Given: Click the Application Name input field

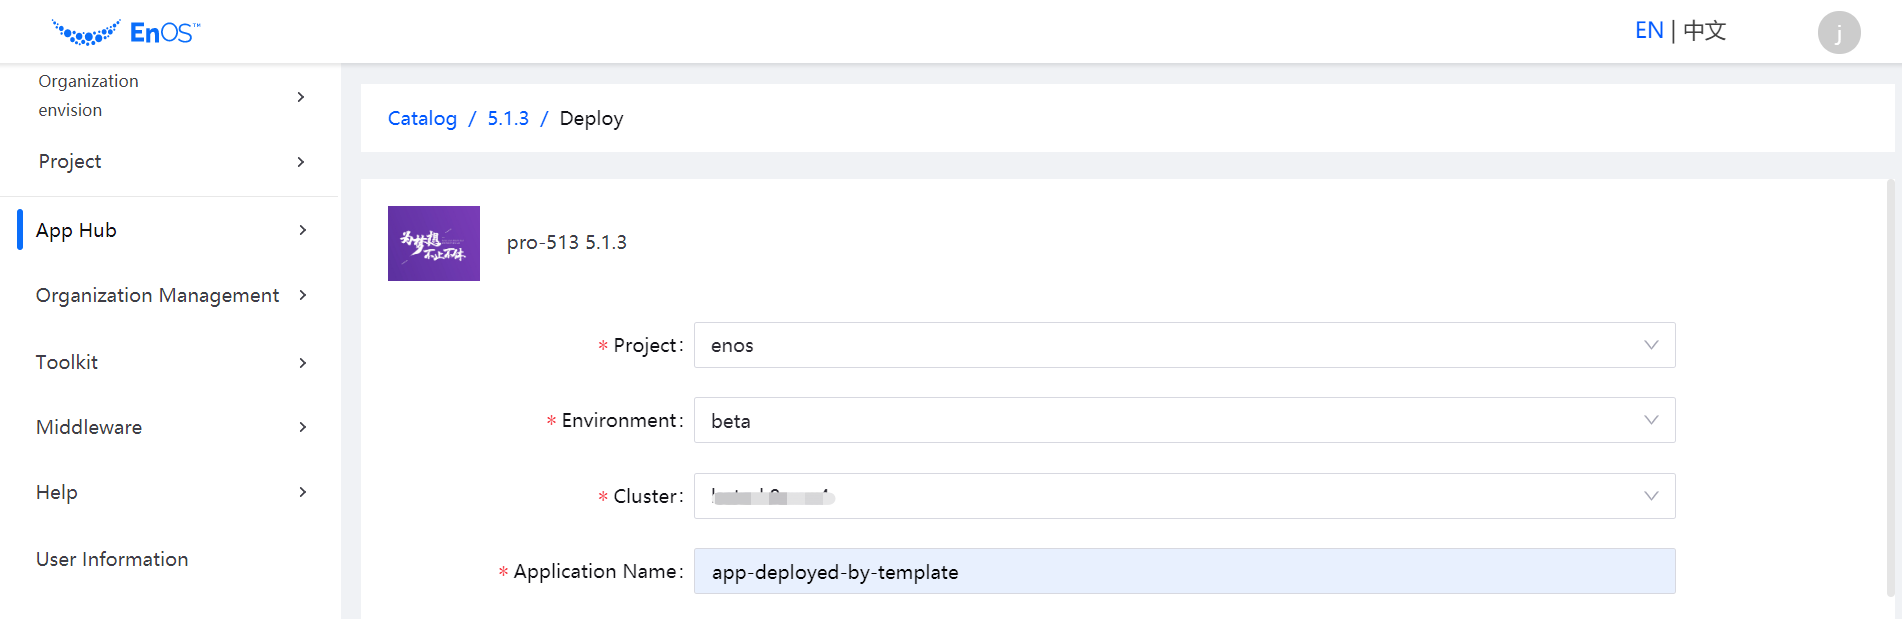Looking at the screenshot, I should click(x=1184, y=572).
